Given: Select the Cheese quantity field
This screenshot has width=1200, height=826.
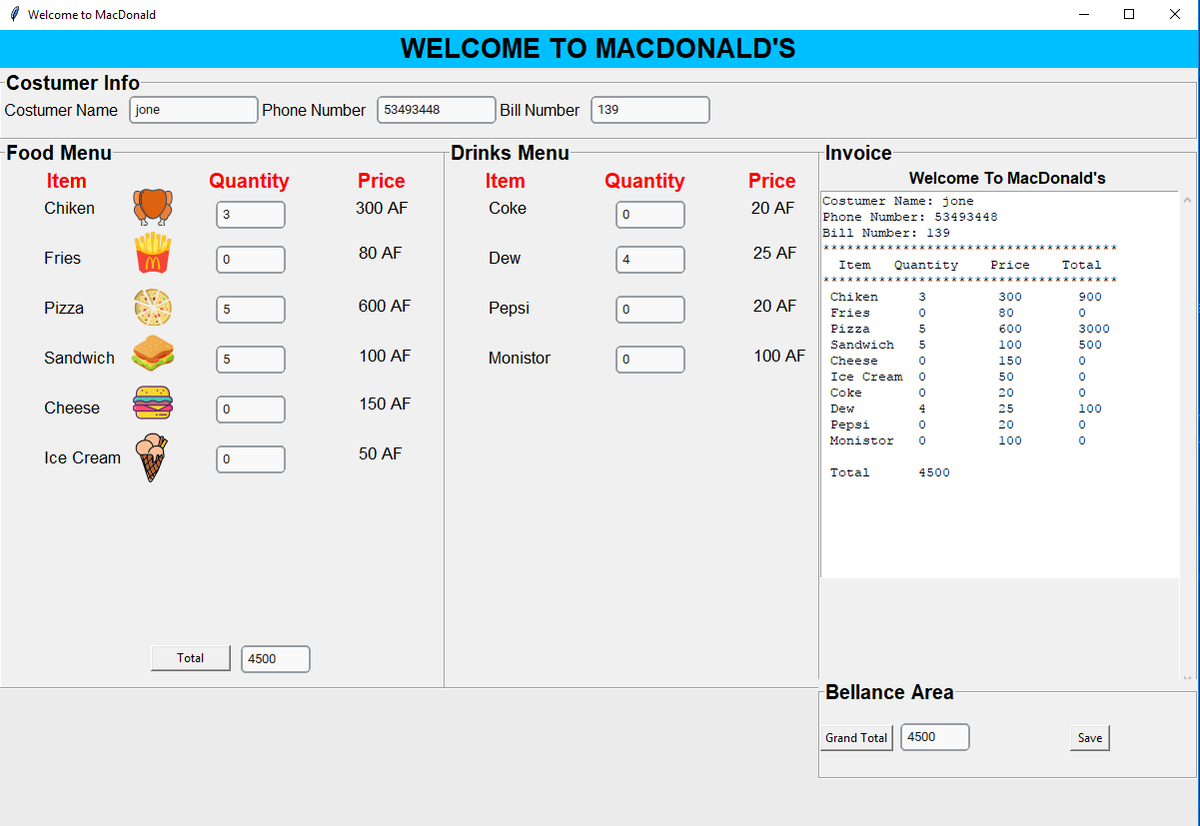Looking at the screenshot, I should (251, 410).
